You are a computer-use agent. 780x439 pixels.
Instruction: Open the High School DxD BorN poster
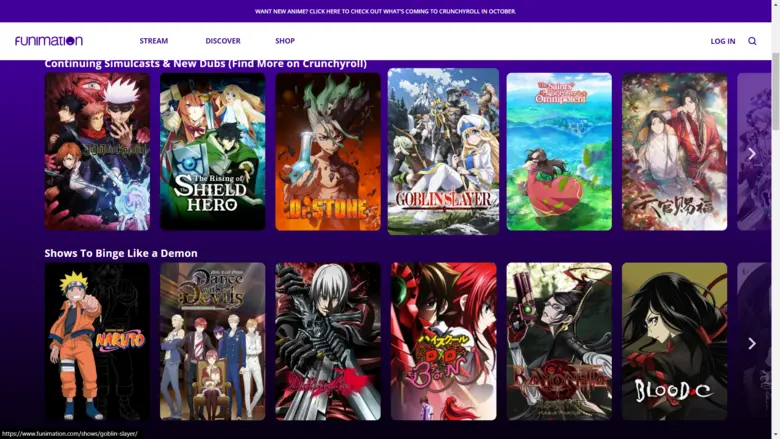(443, 342)
